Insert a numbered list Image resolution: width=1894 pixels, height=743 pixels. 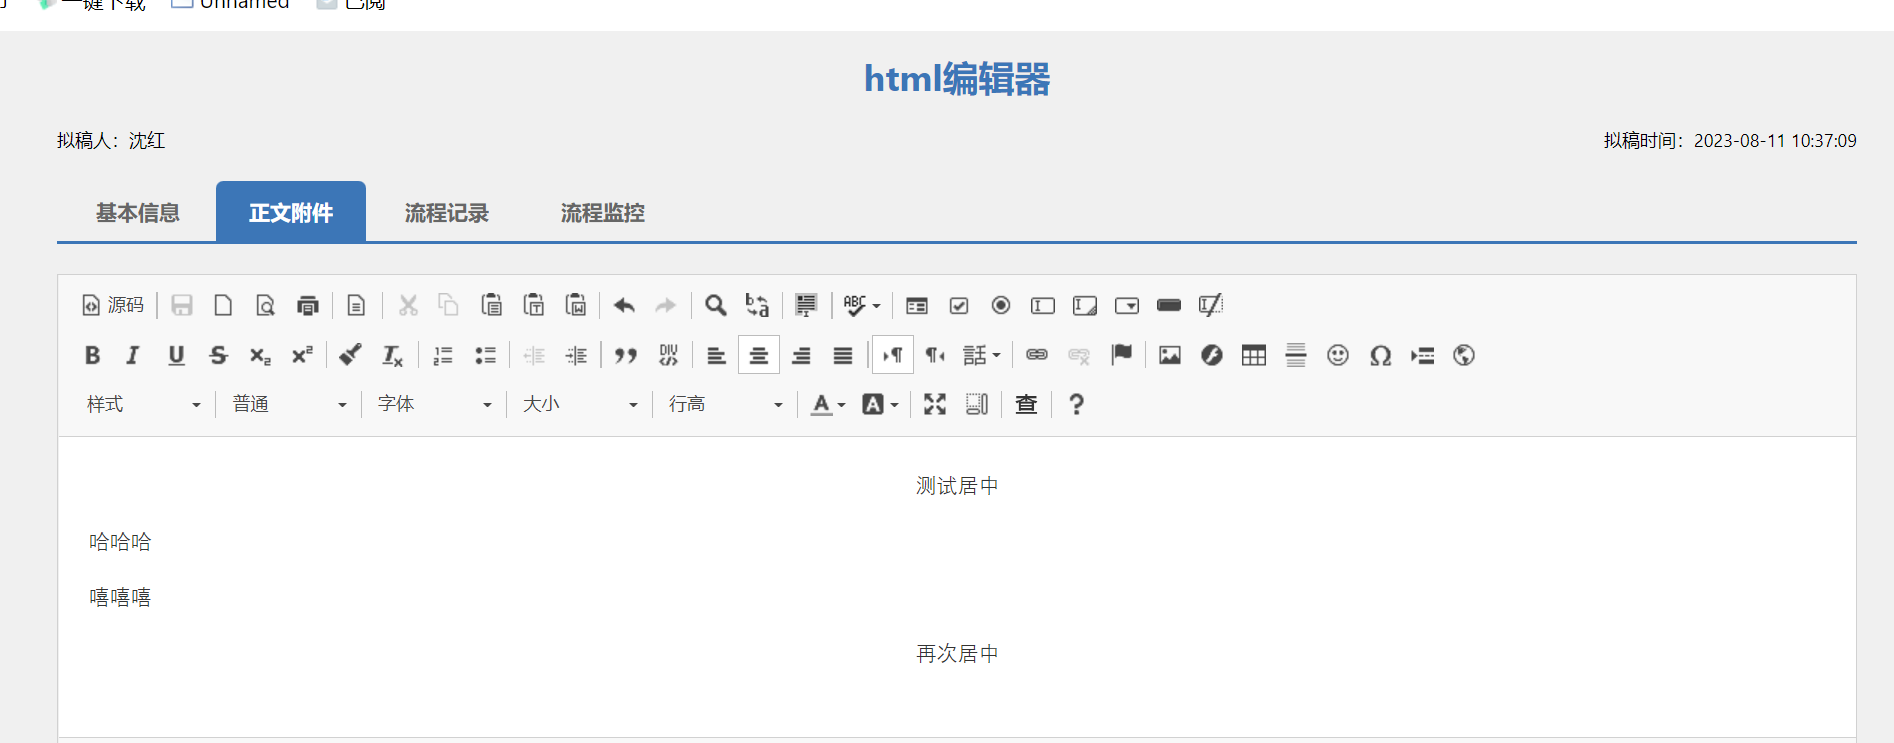[443, 355]
